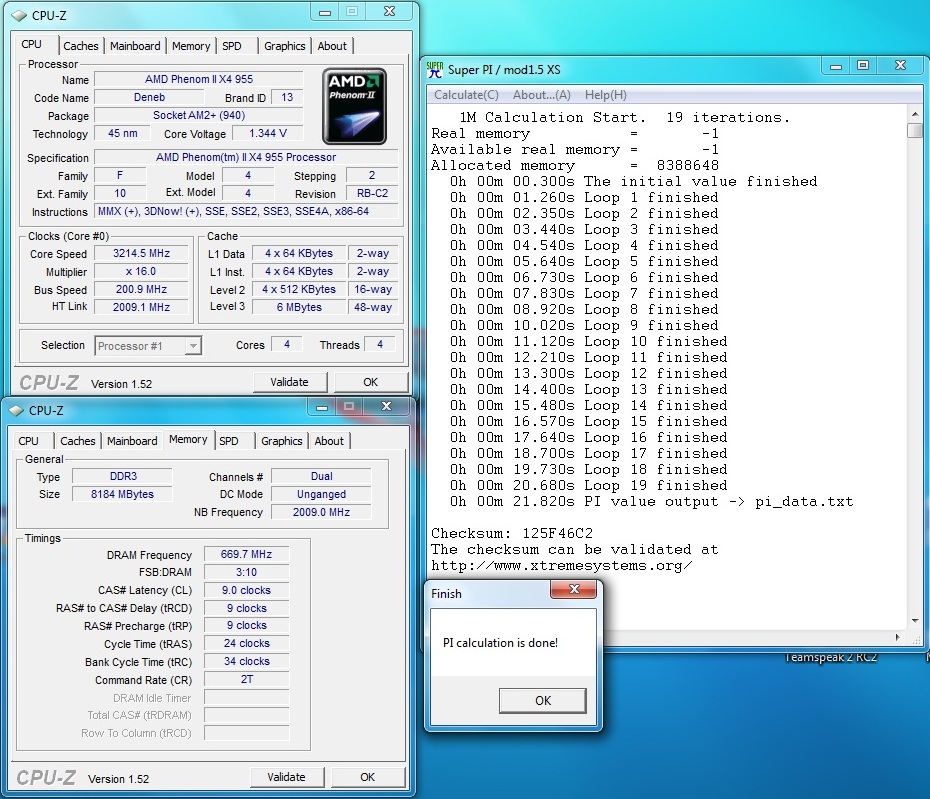Viewport: 930px width, 799px height.
Task: Click the CPU-Z title icon in Memory window
Action: (16, 410)
